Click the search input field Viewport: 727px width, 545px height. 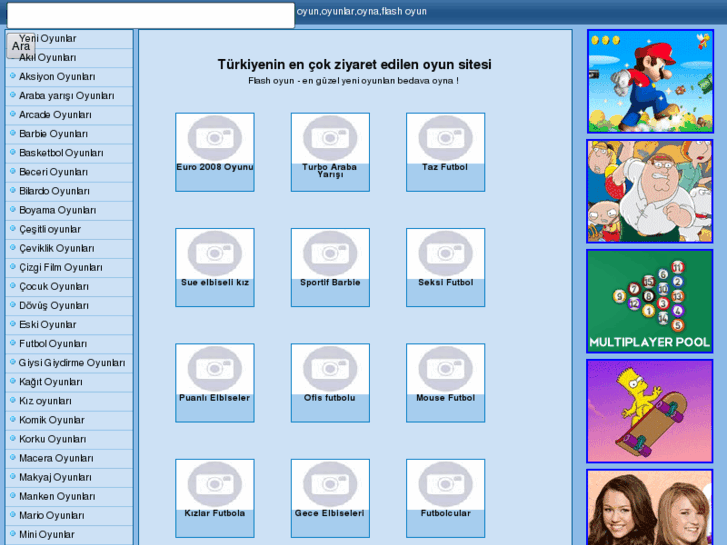click(x=151, y=15)
